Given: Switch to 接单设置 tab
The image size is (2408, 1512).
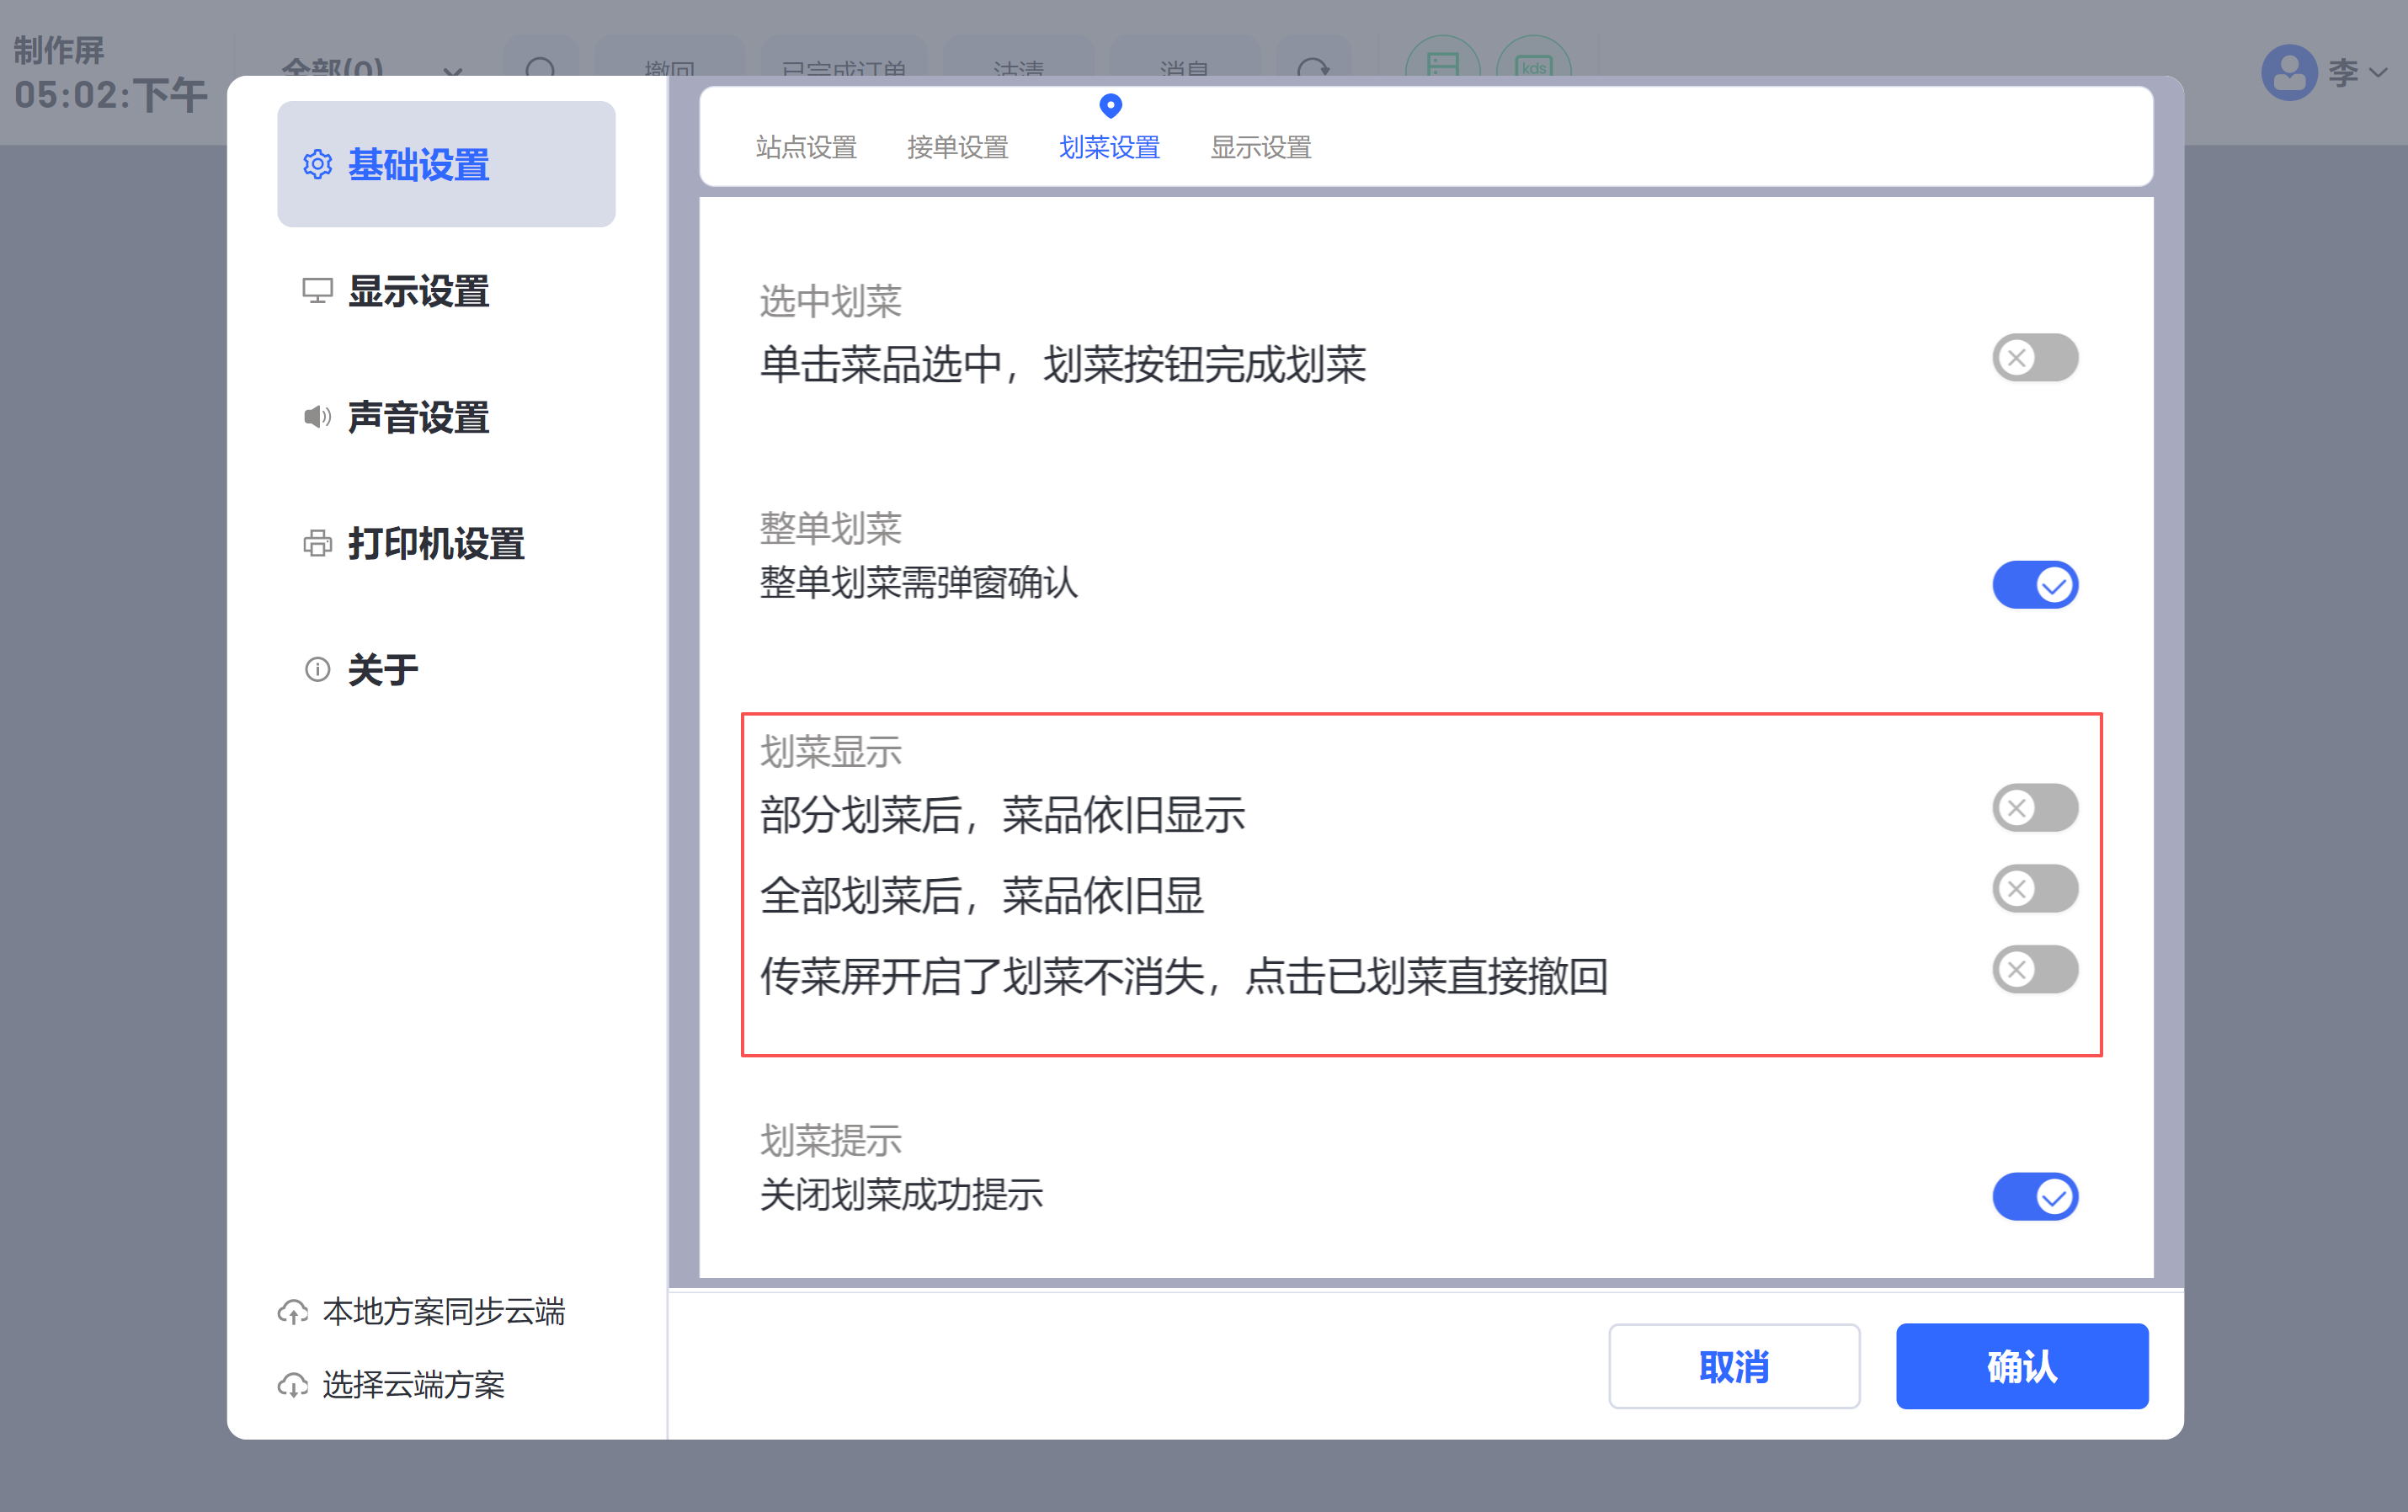Looking at the screenshot, I should [957, 147].
